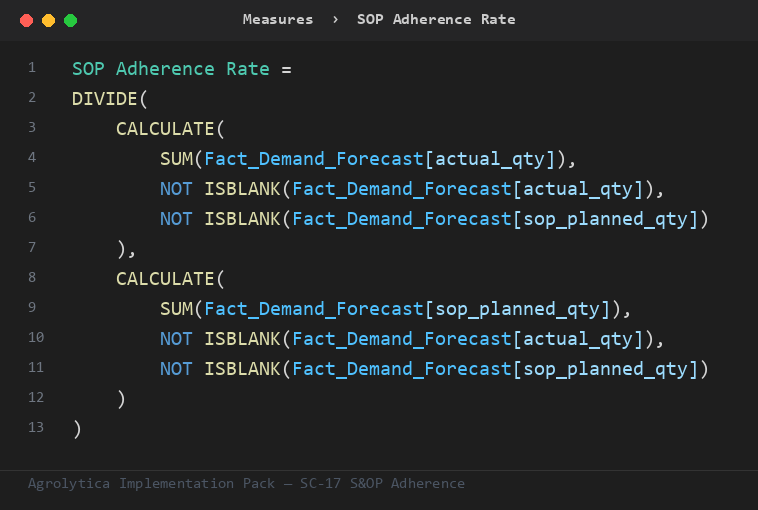Click the final closing parenthesis on line 13
The image size is (758, 510).
click(77, 429)
